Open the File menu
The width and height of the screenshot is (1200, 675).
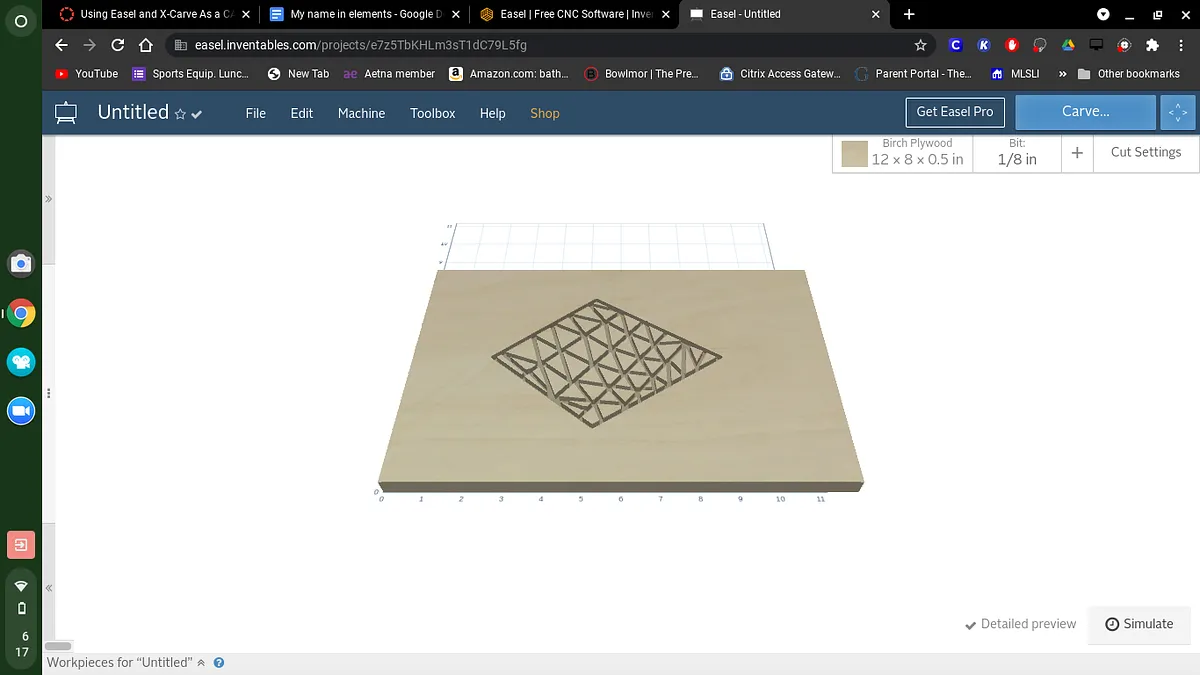[x=256, y=113]
